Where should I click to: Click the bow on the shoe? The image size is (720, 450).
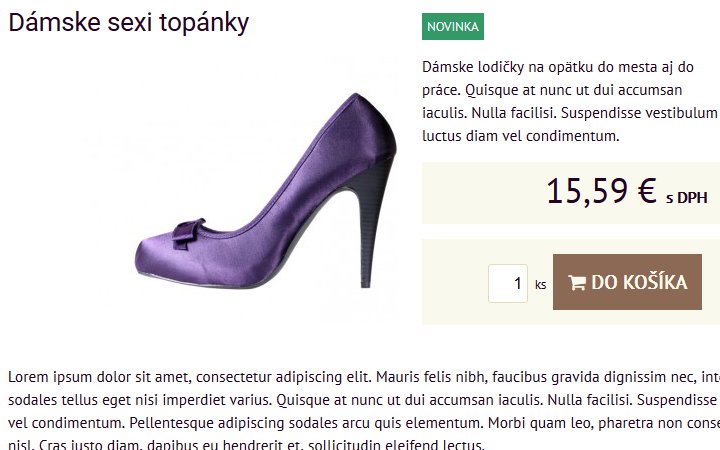coord(188,232)
